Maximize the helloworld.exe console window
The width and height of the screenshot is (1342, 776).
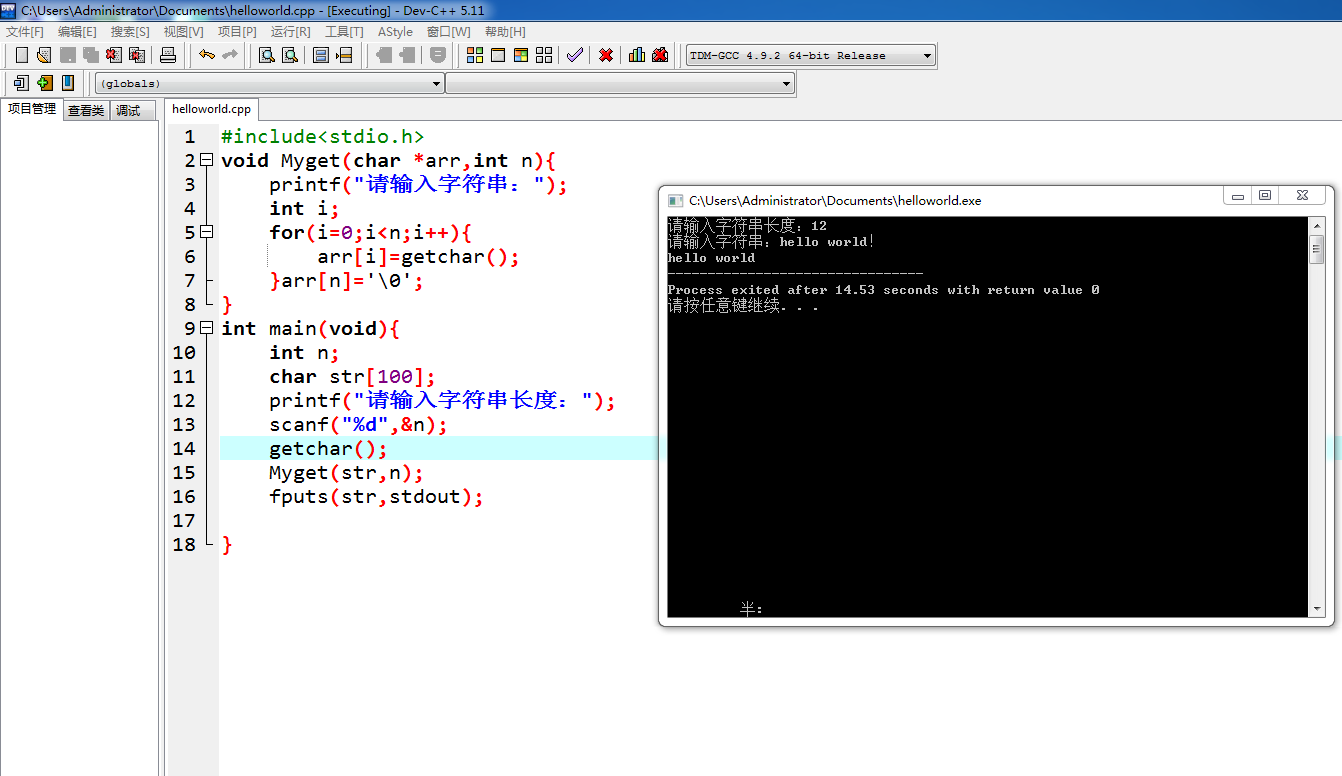(x=1265, y=196)
